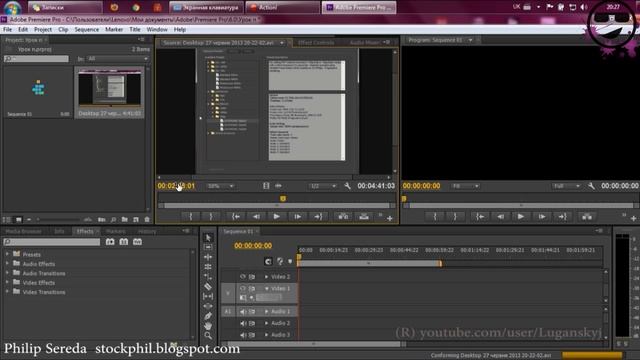The image size is (640, 360).
Task: Open Program monitor Fit zoom dropdown
Action: point(465,186)
